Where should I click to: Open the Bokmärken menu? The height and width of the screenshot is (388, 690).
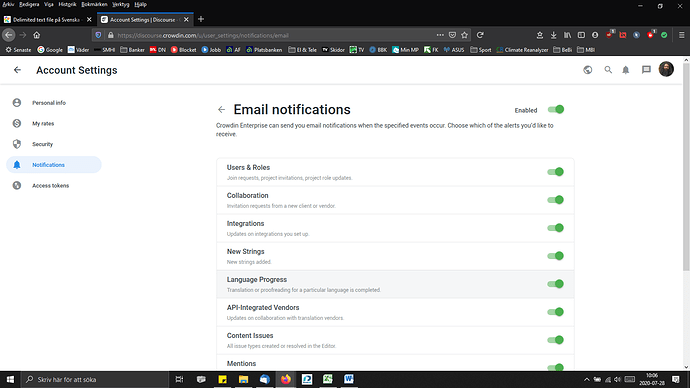(x=94, y=4)
